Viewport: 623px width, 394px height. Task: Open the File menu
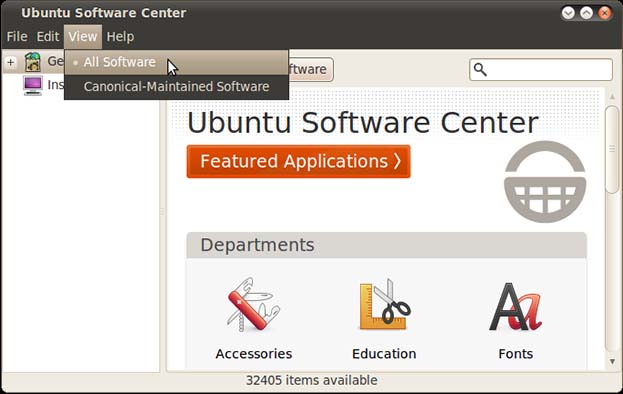(x=17, y=37)
